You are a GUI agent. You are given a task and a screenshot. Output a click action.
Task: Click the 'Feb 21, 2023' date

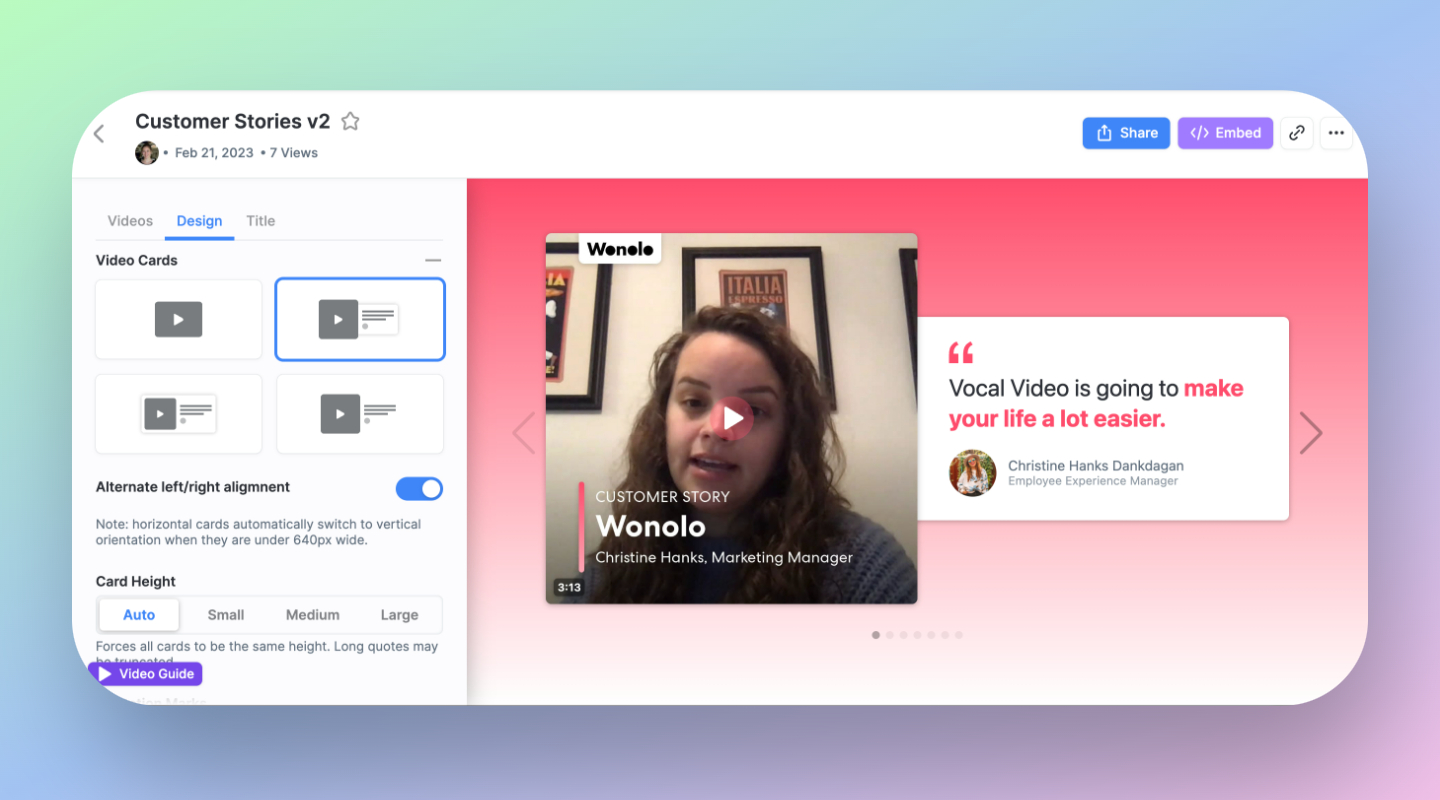coord(214,153)
